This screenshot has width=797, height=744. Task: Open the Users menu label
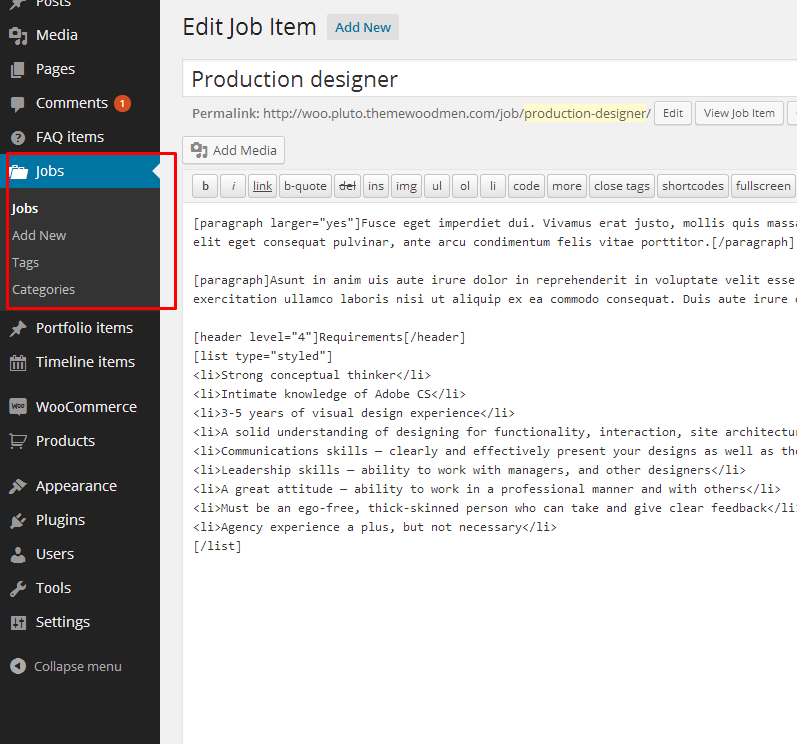55,554
